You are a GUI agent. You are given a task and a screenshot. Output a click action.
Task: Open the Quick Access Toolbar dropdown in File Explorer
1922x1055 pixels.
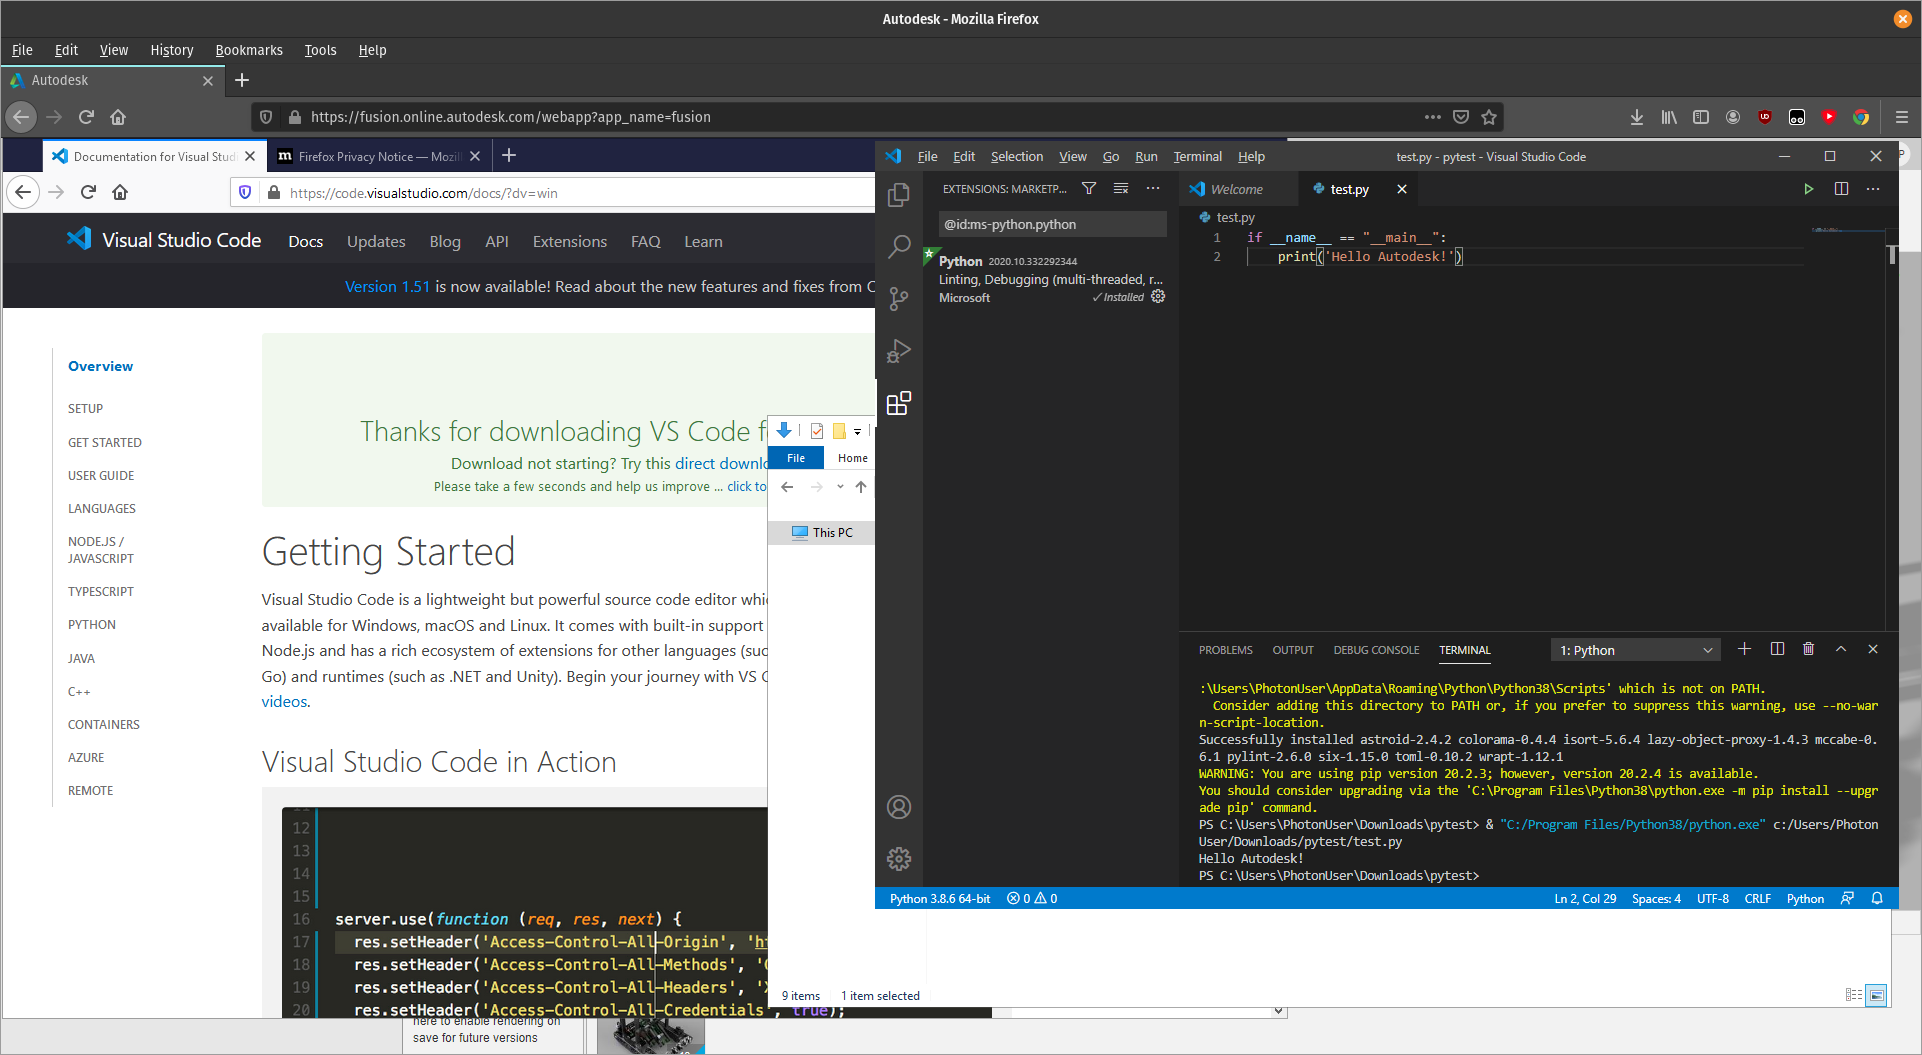[857, 431]
